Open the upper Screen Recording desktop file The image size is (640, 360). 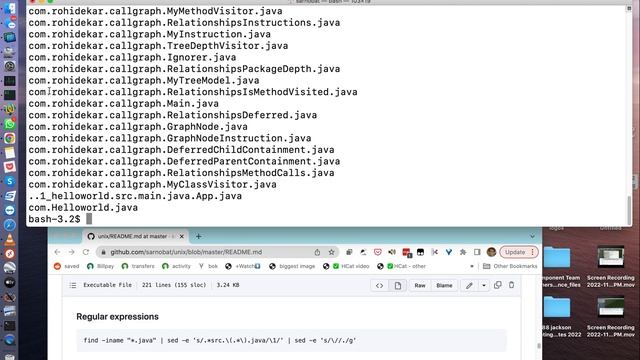coord(611,267)
